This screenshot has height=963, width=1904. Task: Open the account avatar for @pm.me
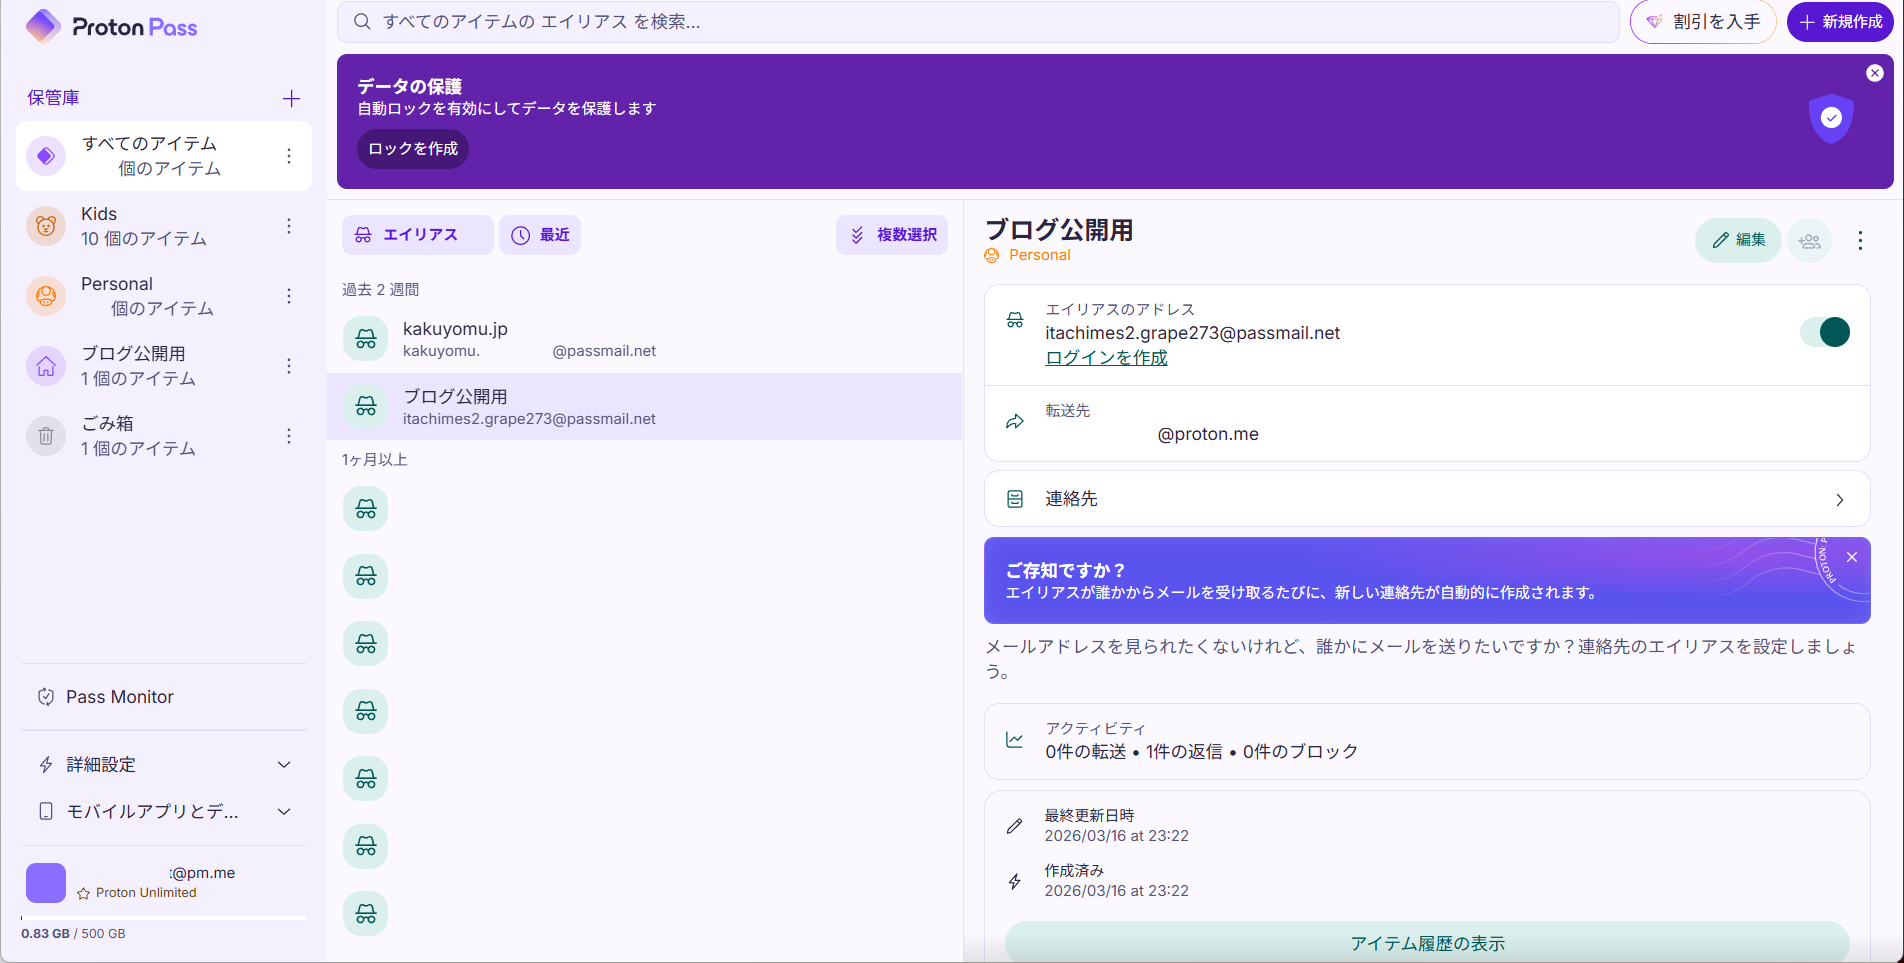(x=45, y=883)
